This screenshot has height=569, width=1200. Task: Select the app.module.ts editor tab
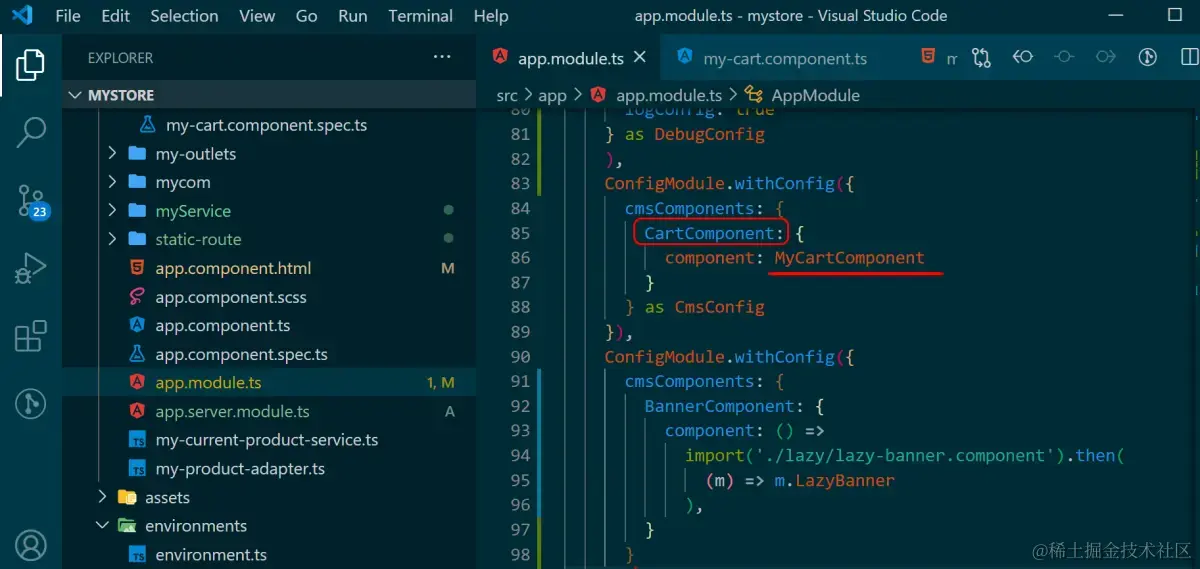[x=567, y=58]
